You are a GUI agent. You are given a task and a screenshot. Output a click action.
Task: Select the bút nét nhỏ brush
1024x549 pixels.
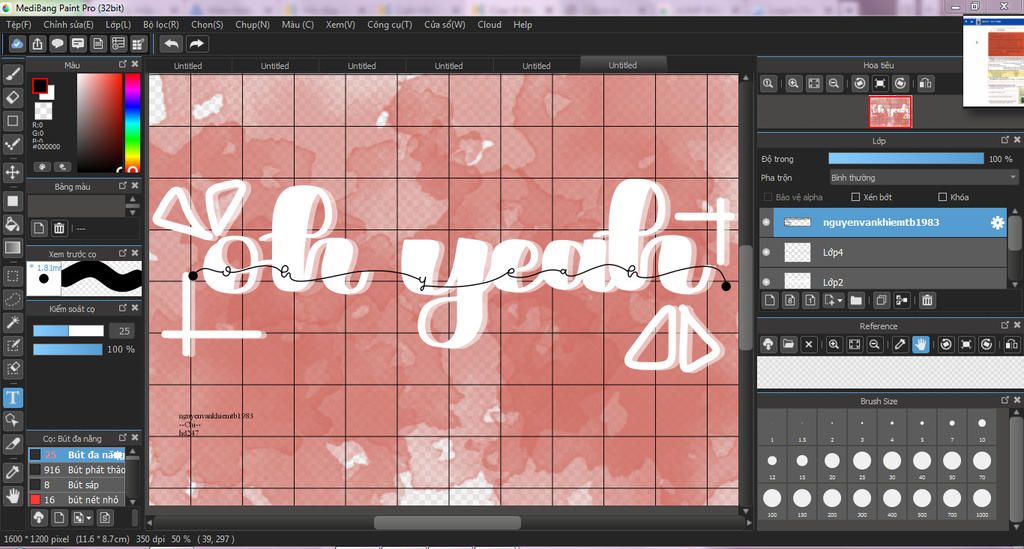click(77, 499)
